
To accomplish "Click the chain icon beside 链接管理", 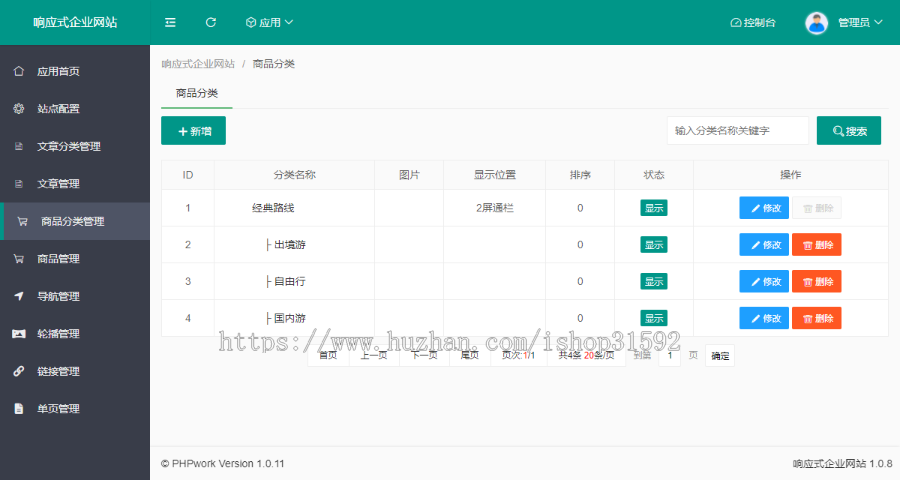I will pyautogui.click(x=19, y=371).
